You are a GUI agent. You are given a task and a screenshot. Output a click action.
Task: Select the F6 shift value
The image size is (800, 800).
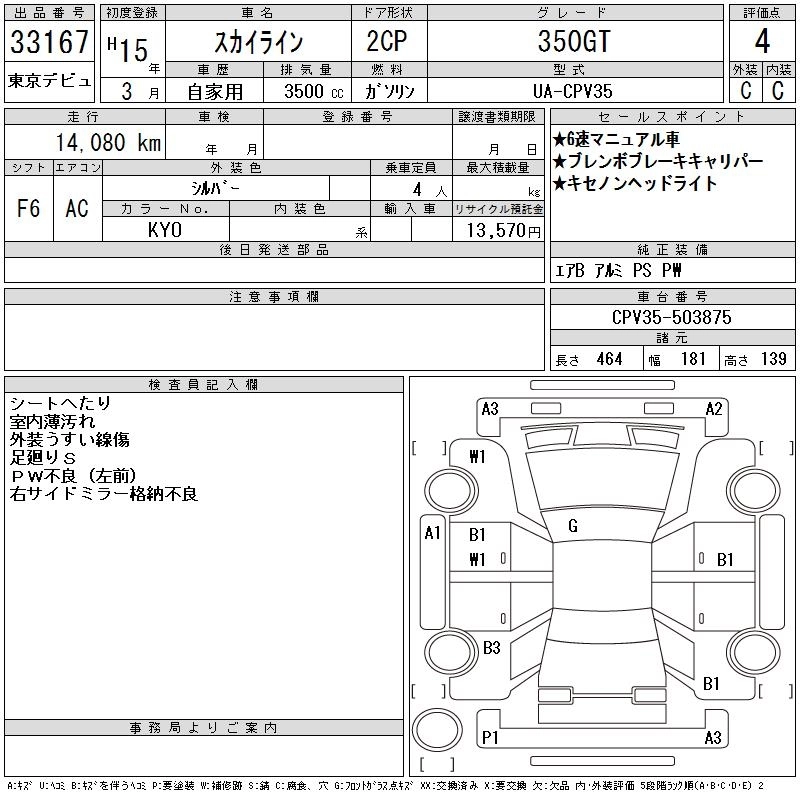tap(29, 208)
